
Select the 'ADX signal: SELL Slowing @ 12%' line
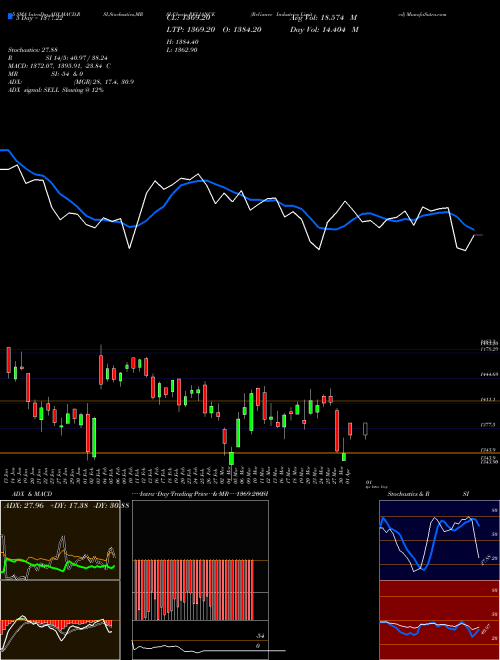(56, 90)
